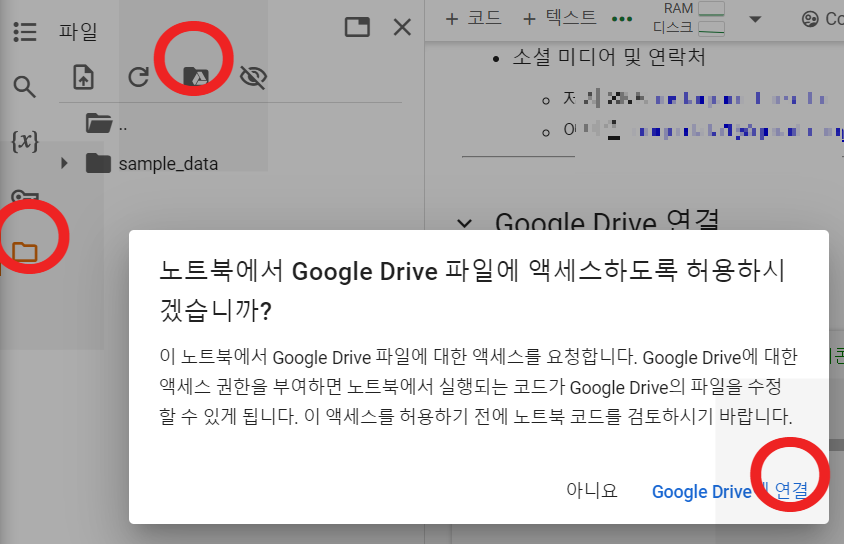Confirm Google Drive에 연결 button
This screenshot has height=544, width=844.
coord(730,491)
